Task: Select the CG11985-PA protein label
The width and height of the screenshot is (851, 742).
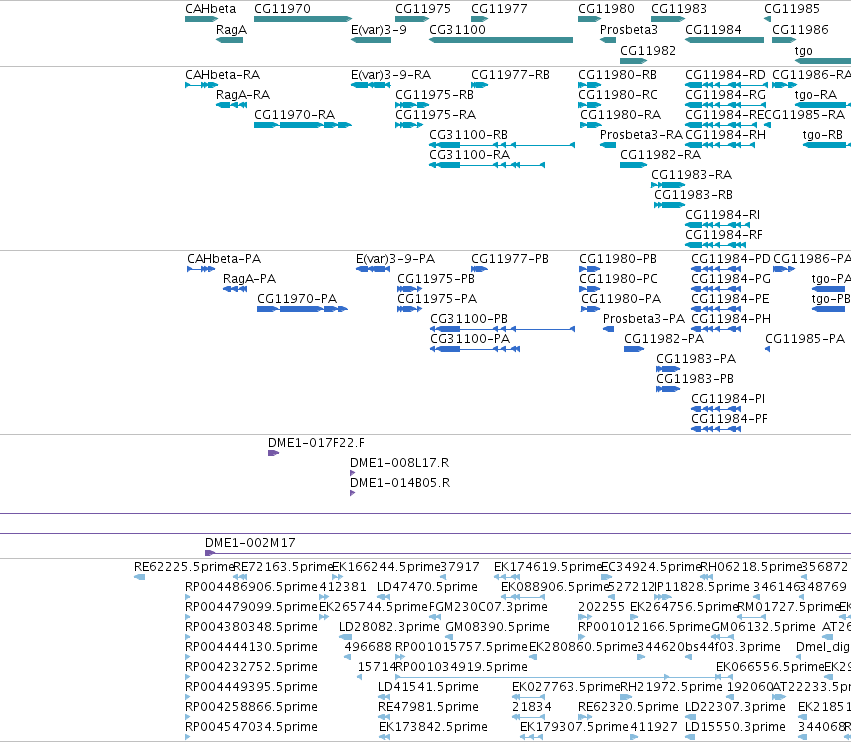Action: pos(805,339)
